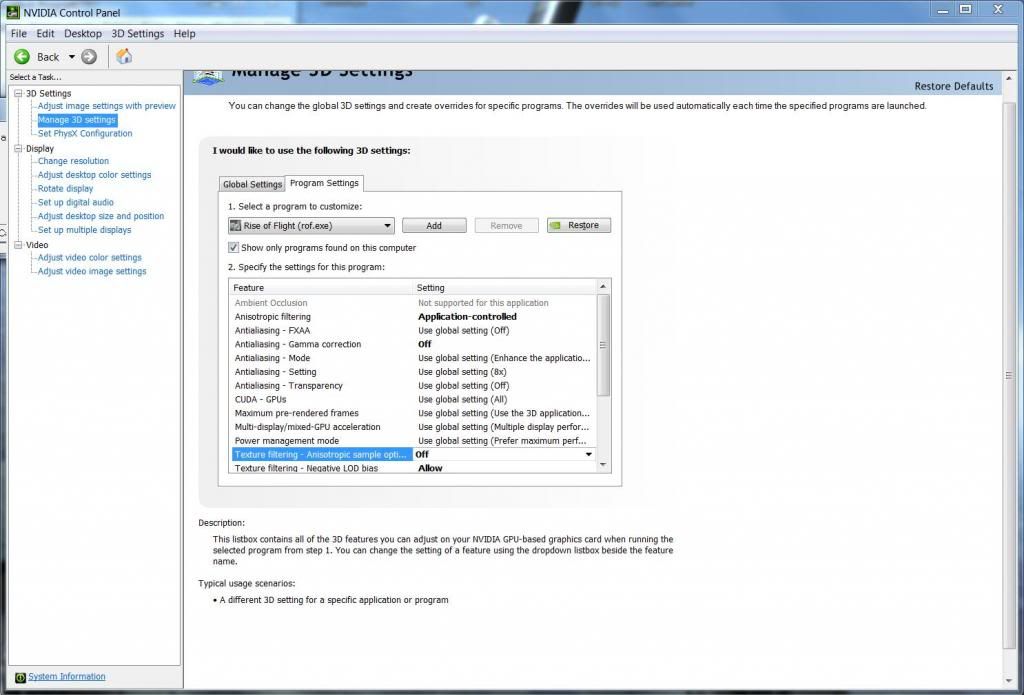Open Change resolution page

pyautogui.click(x=73, y=161)
